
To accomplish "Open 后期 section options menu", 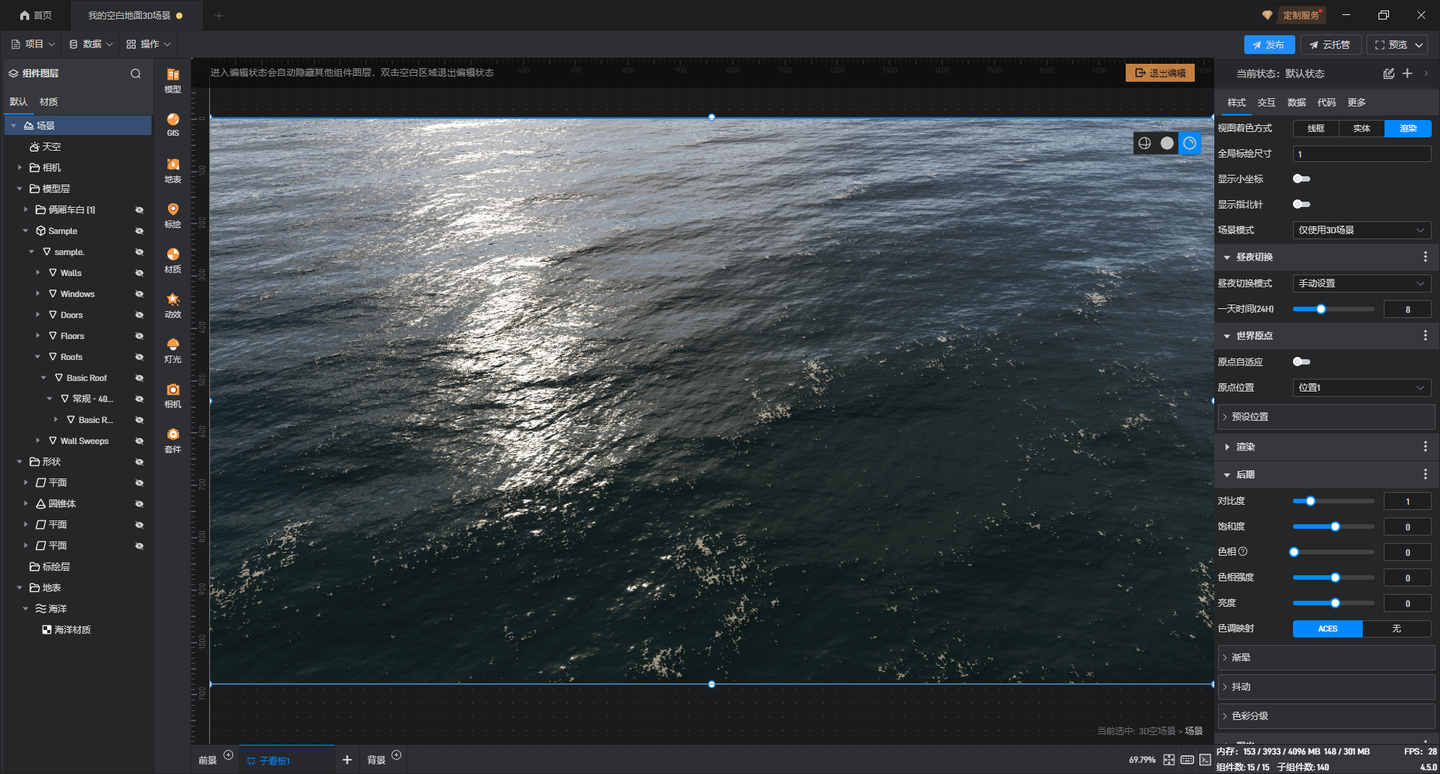I will 1425,474.
